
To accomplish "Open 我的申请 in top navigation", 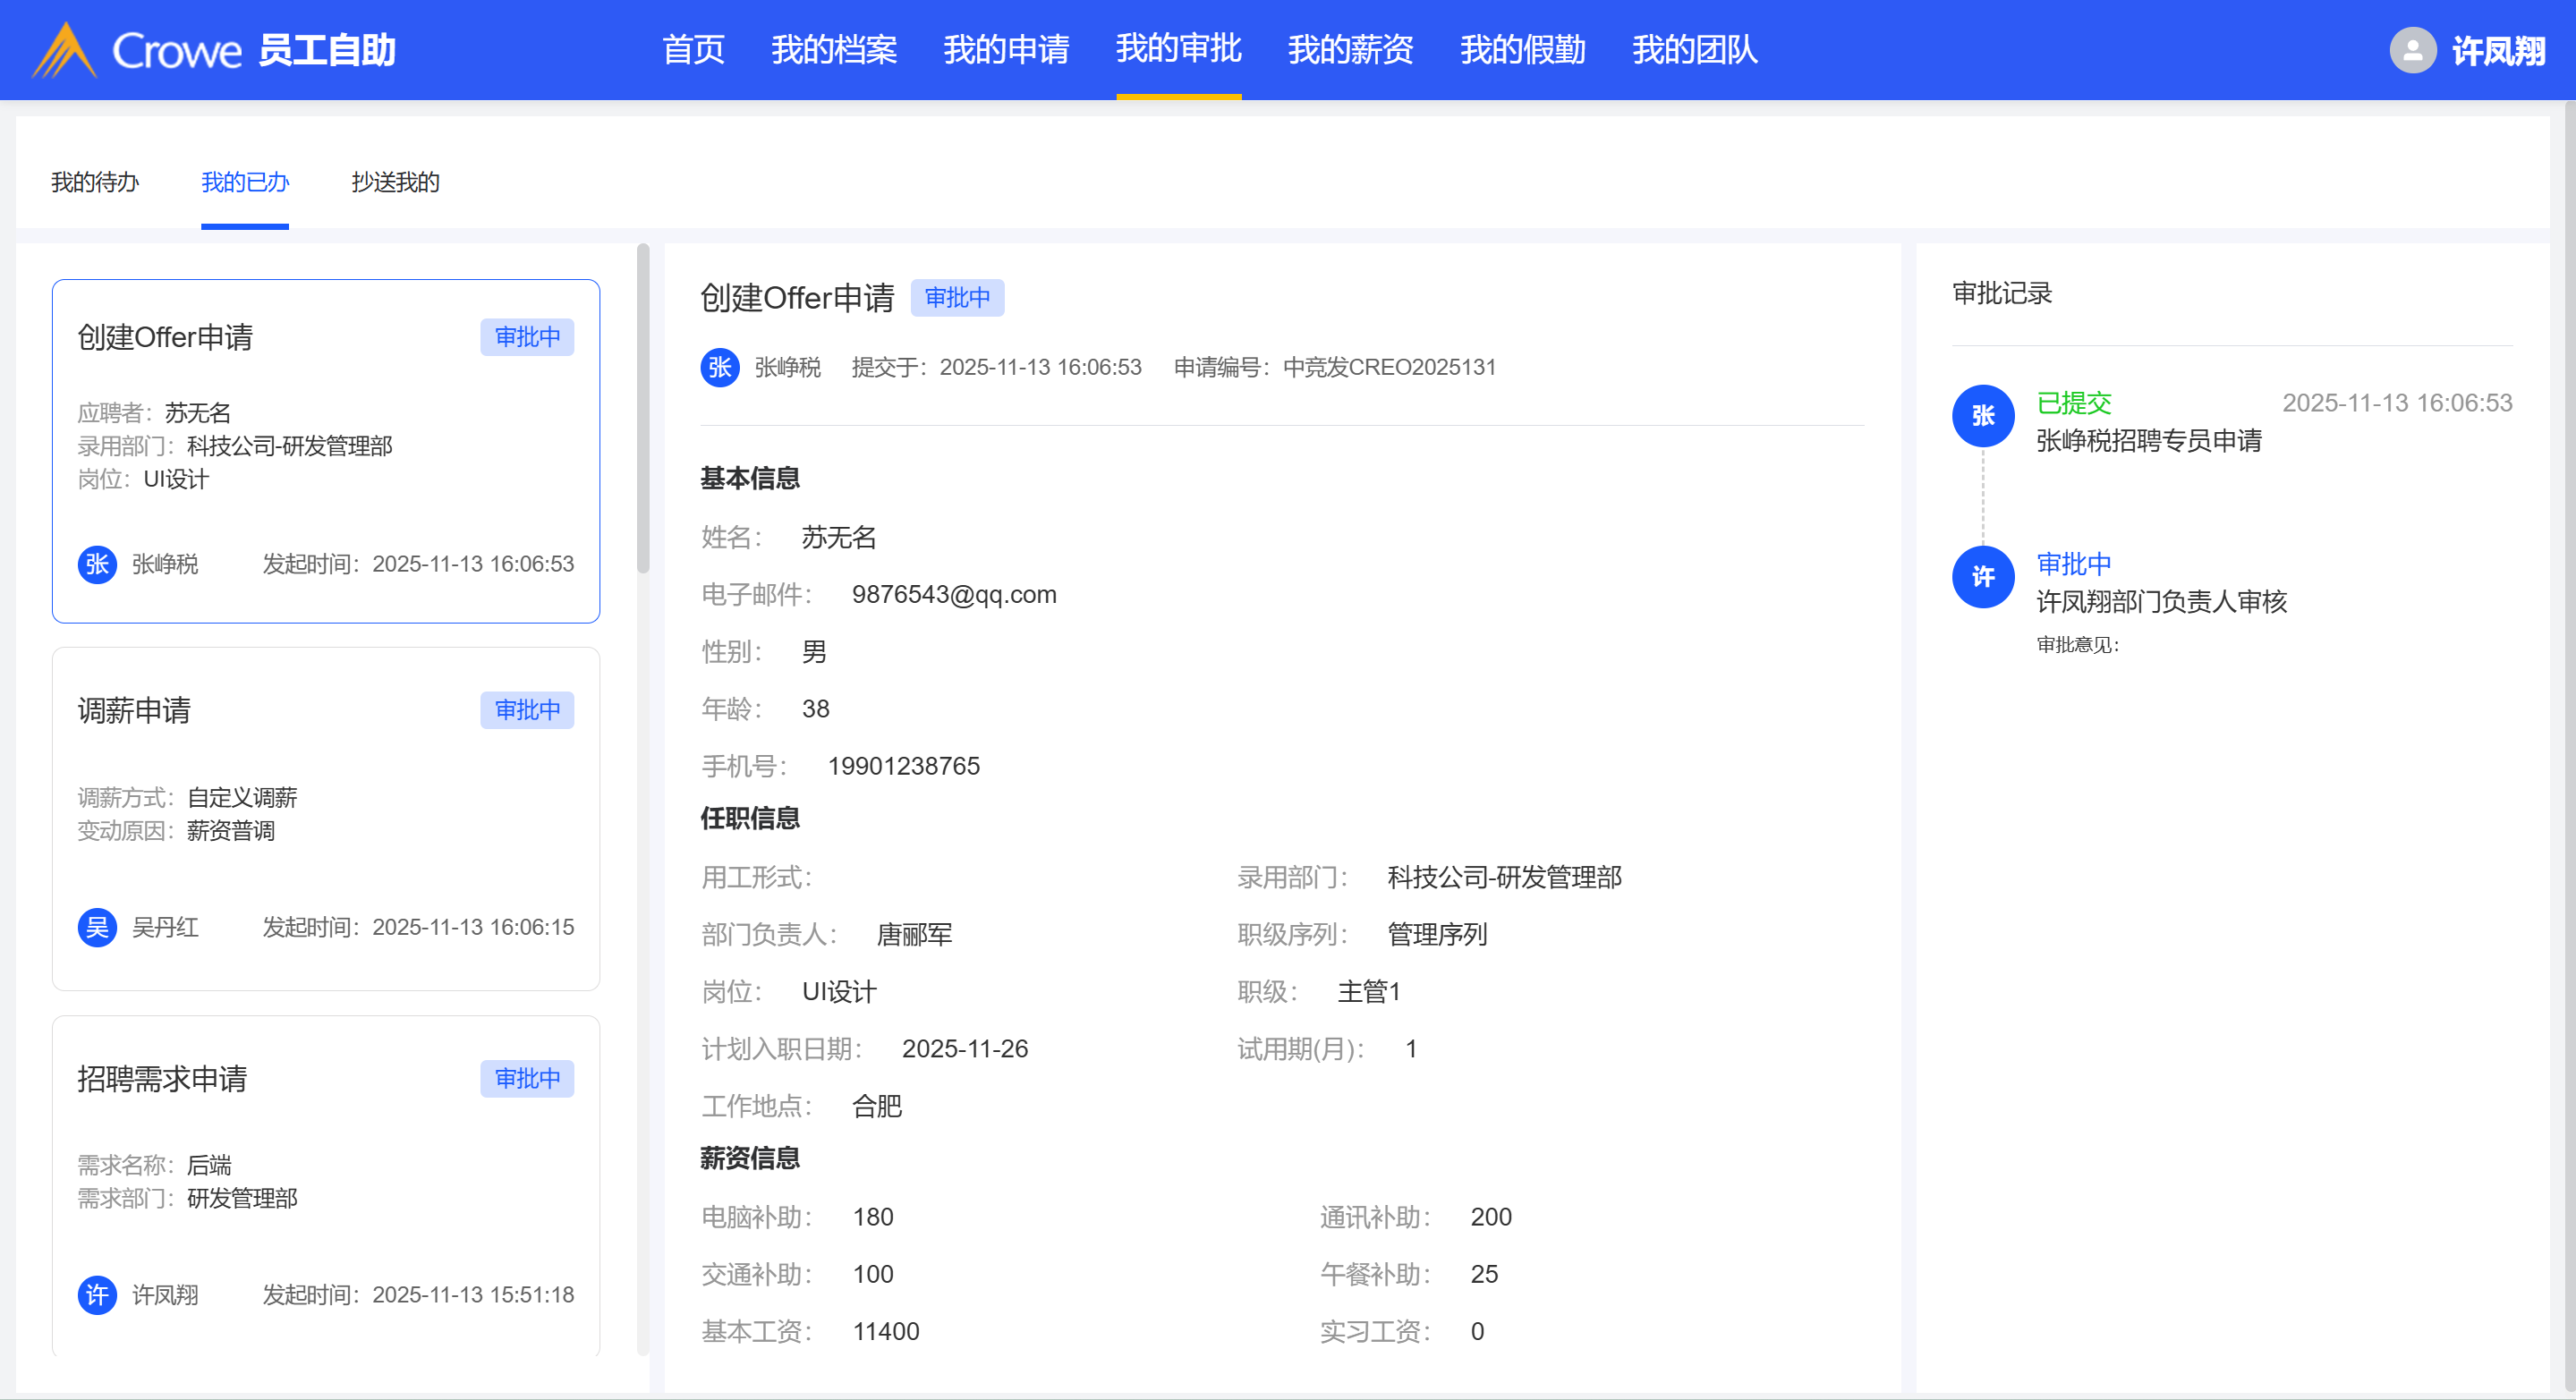I will coord(1006,50).
